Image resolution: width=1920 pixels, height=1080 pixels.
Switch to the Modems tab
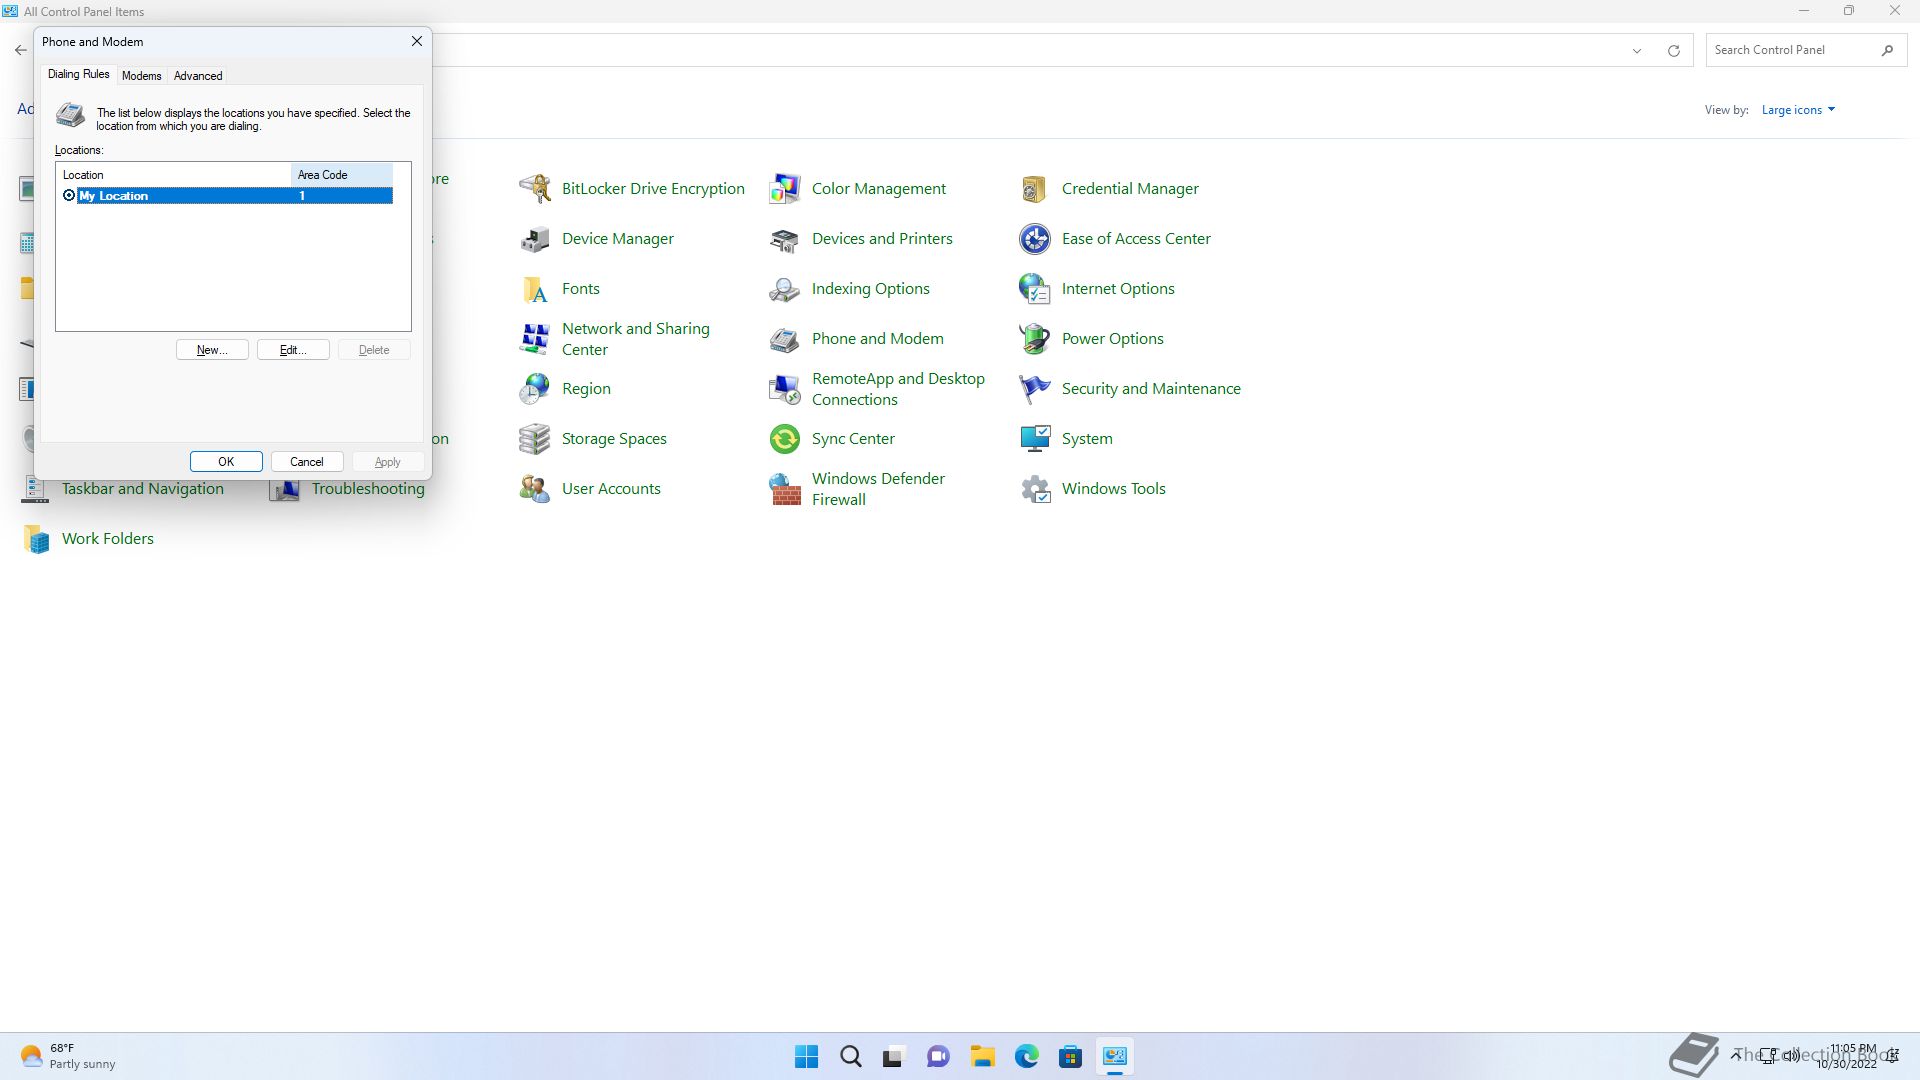pos(141,76)
